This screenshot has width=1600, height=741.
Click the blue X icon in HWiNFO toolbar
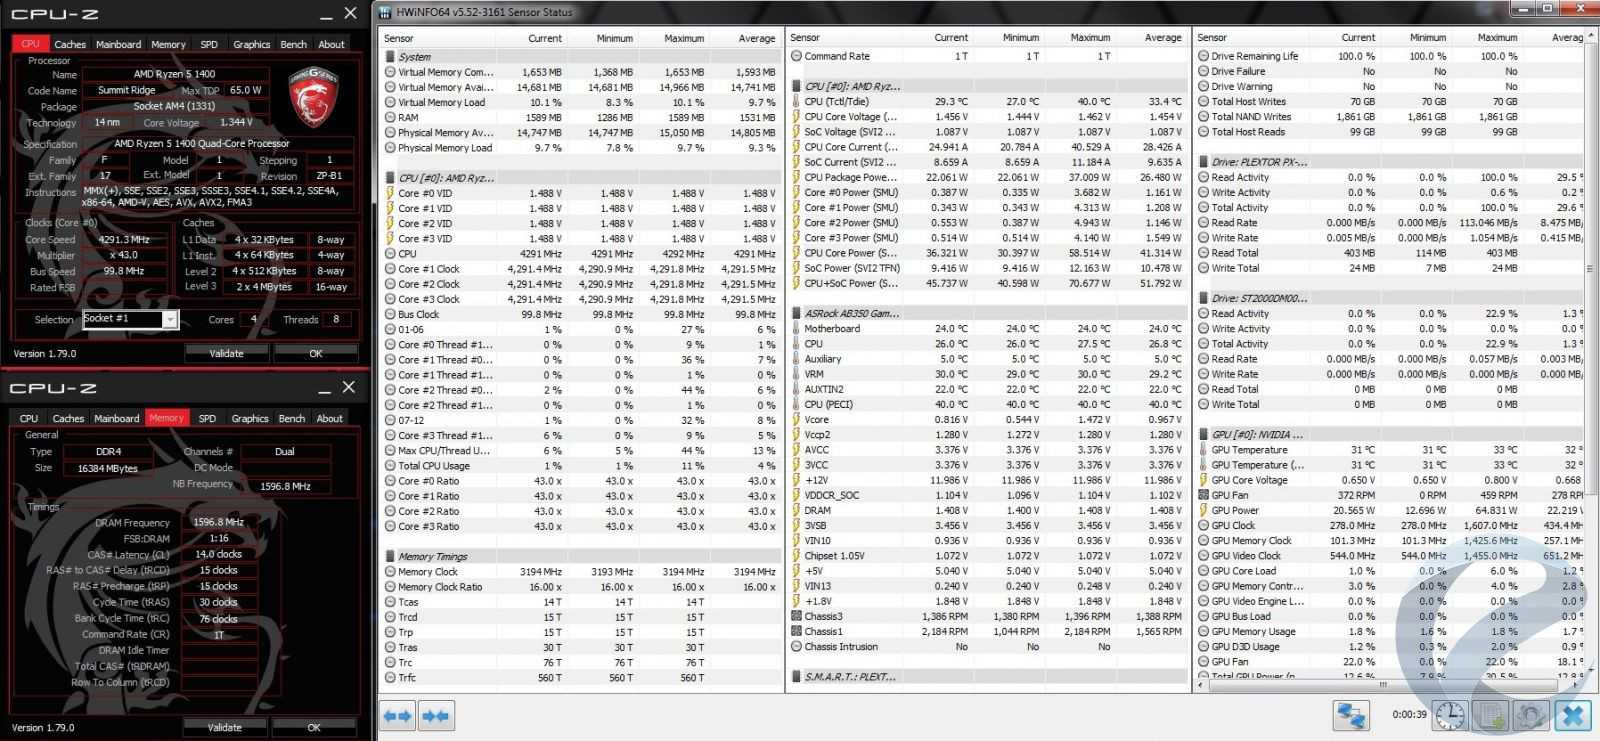click(x=1572, y=715)
